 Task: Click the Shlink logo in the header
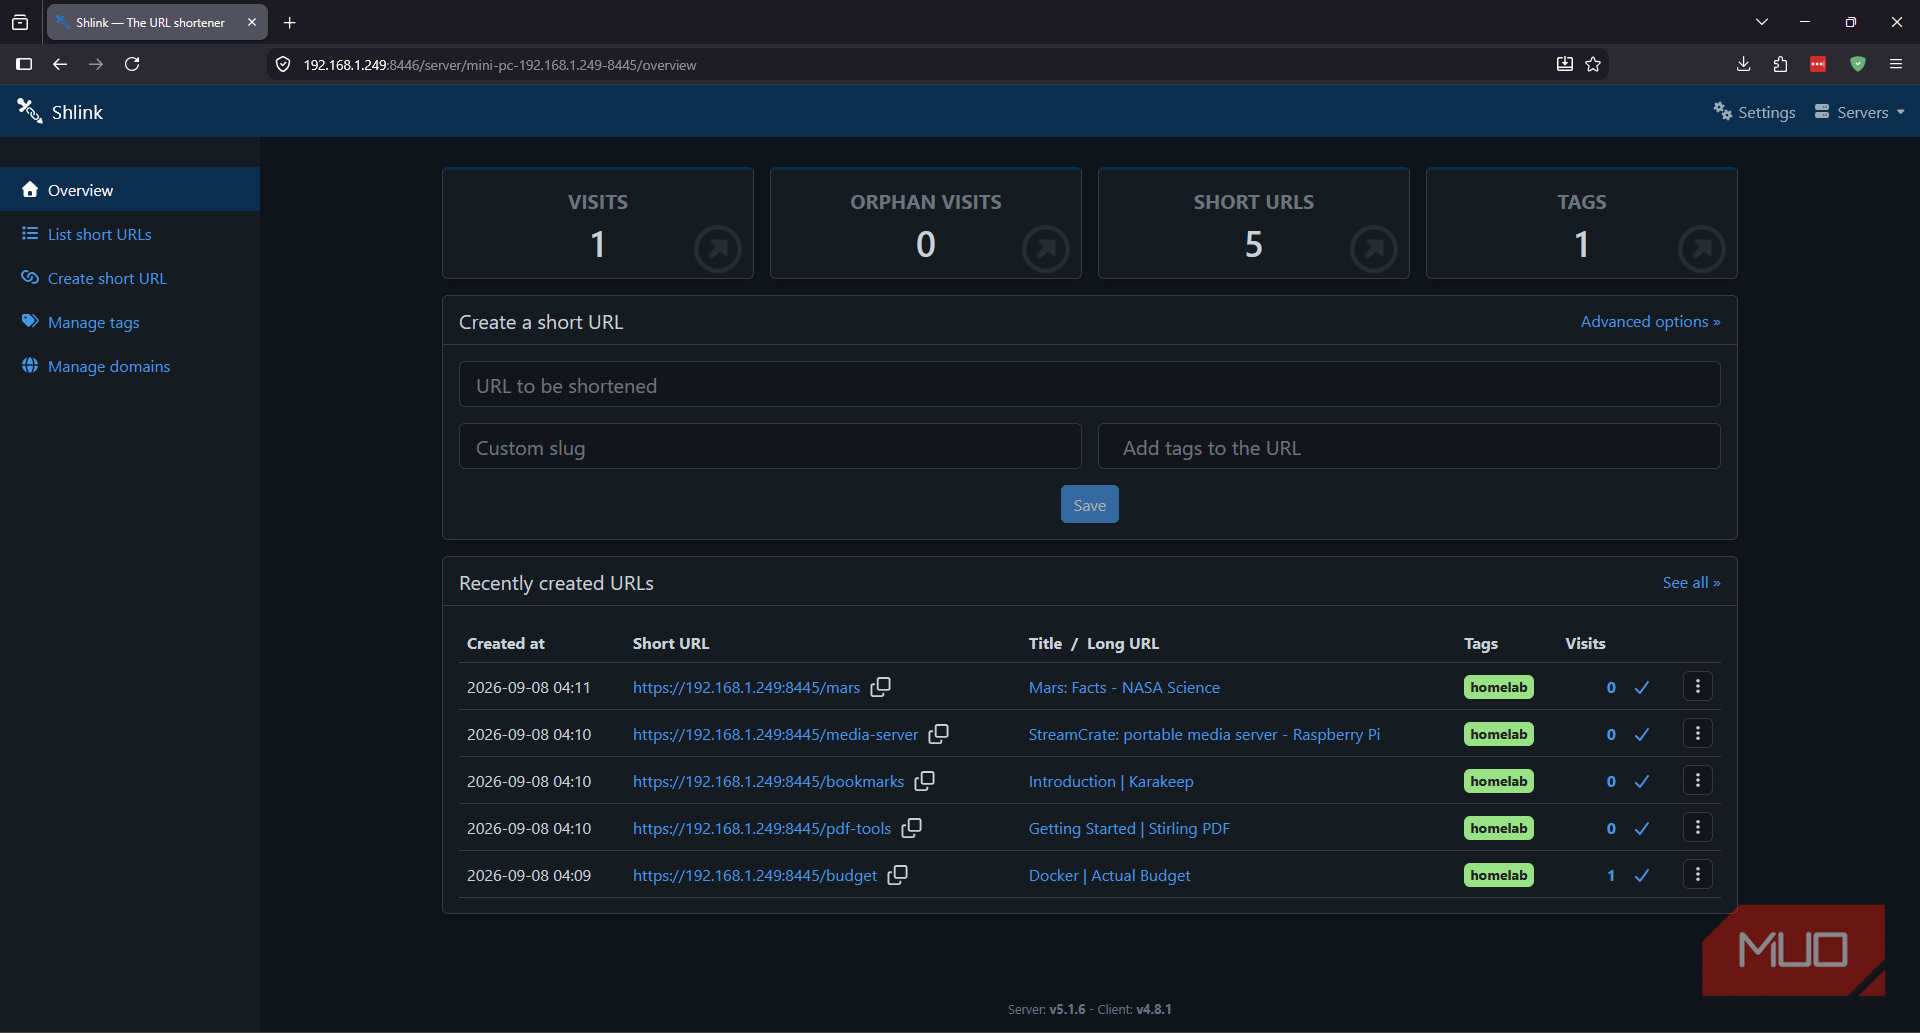pyautogui.click(x=60, y=112)
